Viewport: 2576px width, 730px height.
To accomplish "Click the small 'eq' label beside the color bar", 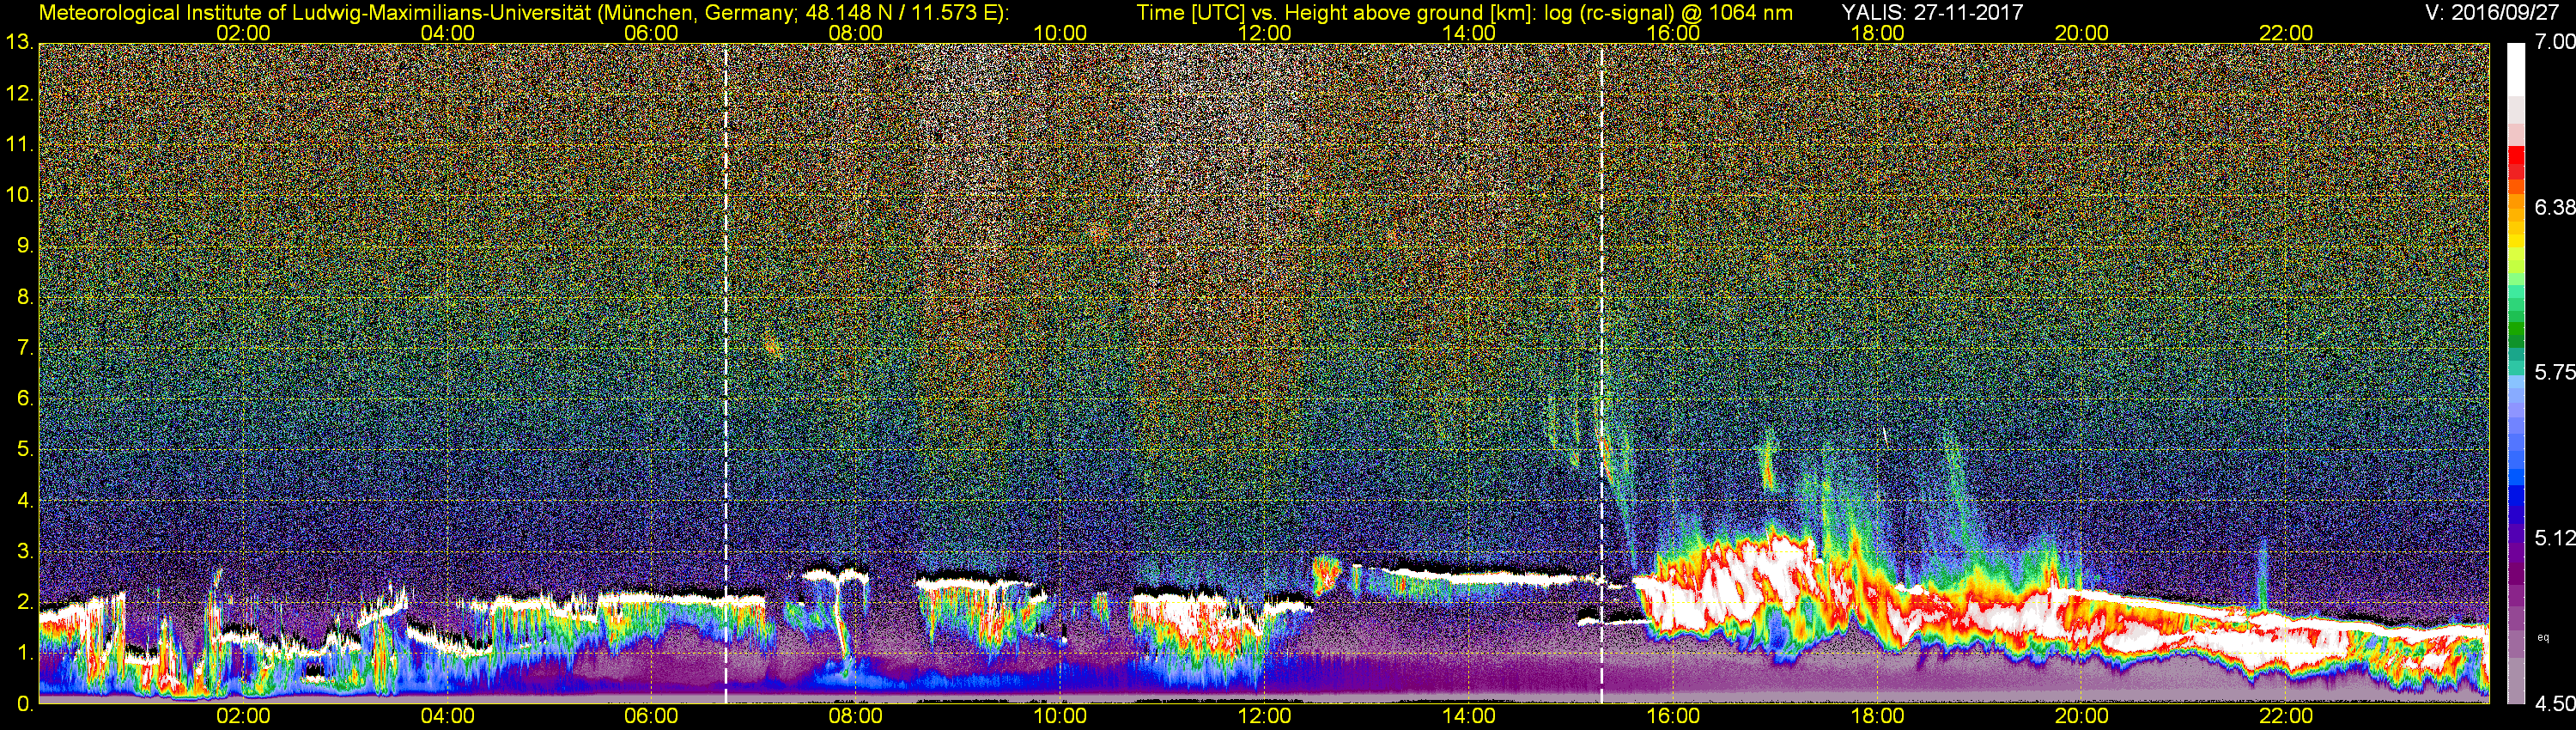I will tap(2544, 637).
